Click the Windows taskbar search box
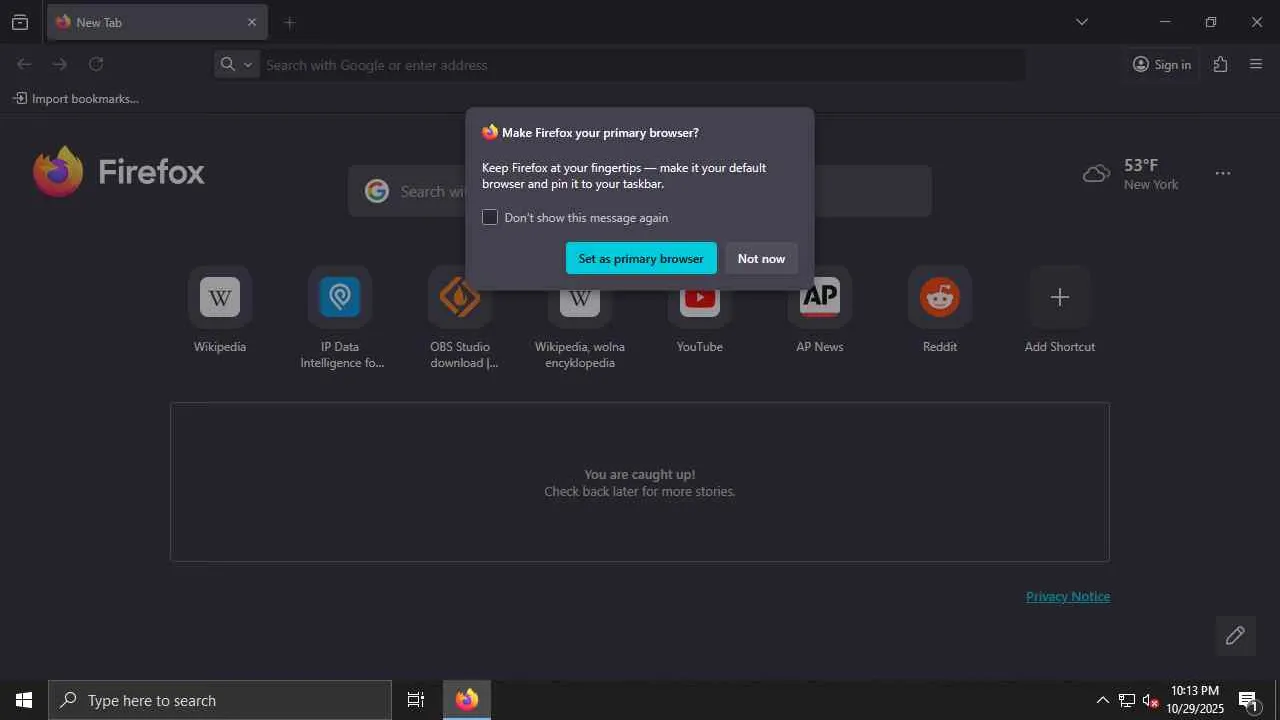1280x720 pixels. point(220,700)
